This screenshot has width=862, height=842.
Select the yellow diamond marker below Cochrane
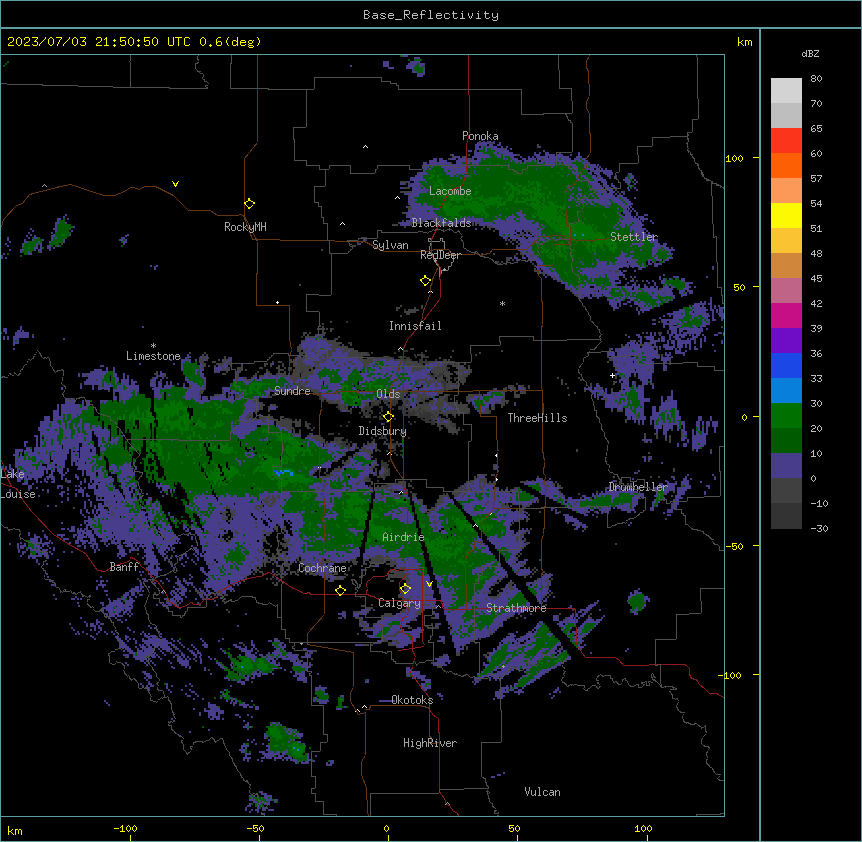340,590
